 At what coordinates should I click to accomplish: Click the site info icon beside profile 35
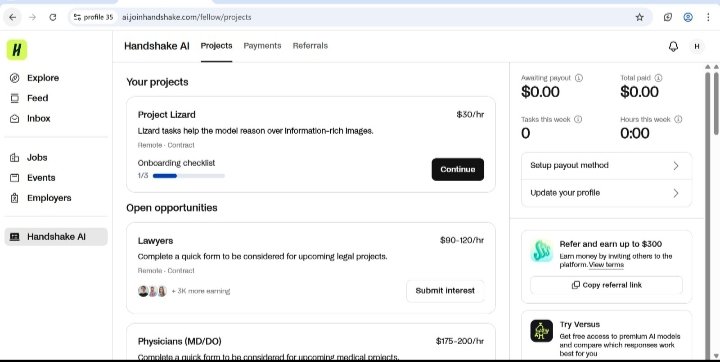pyautogui.click(x=77, y=17)
